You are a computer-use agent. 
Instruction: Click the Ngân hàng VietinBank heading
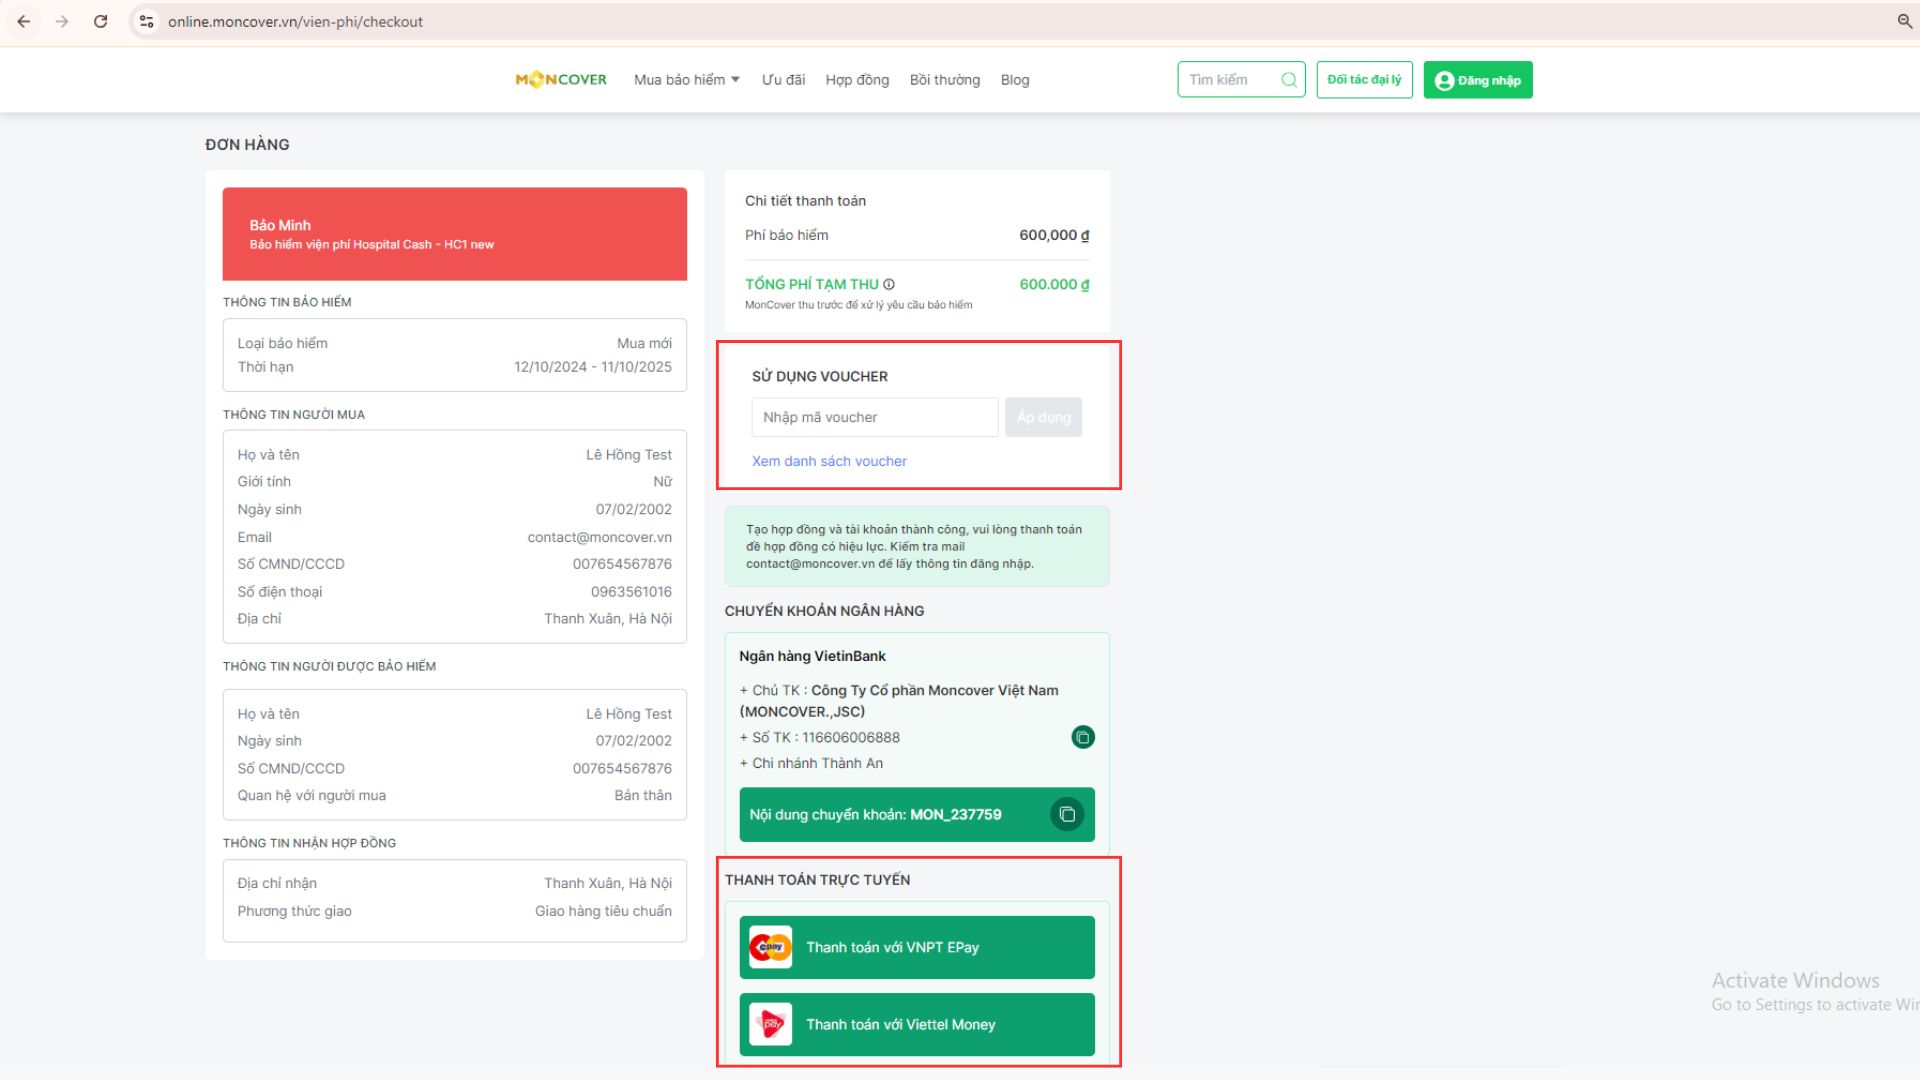(x=812, y=656)
